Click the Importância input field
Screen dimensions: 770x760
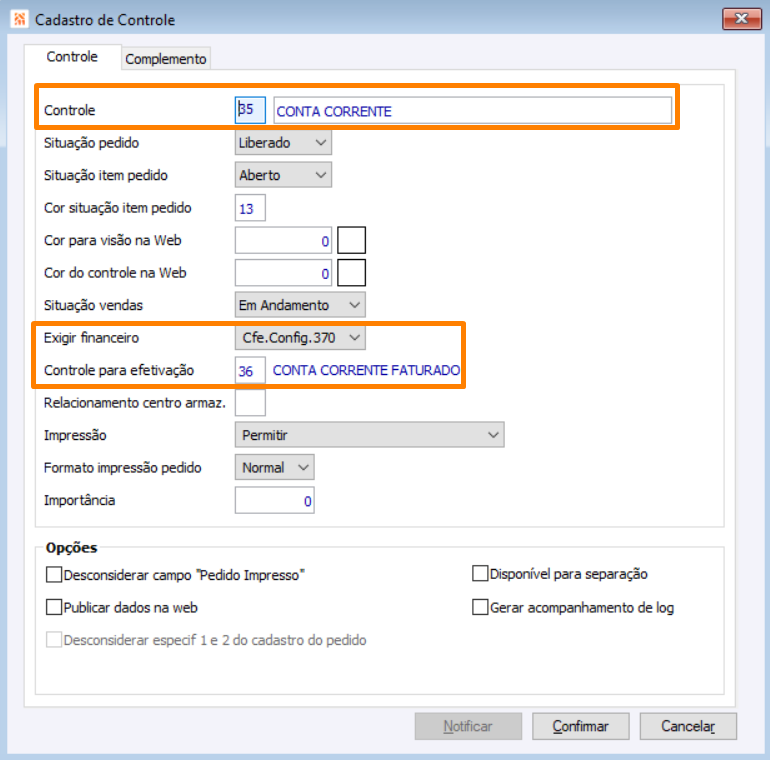click(x=275, y=501)
